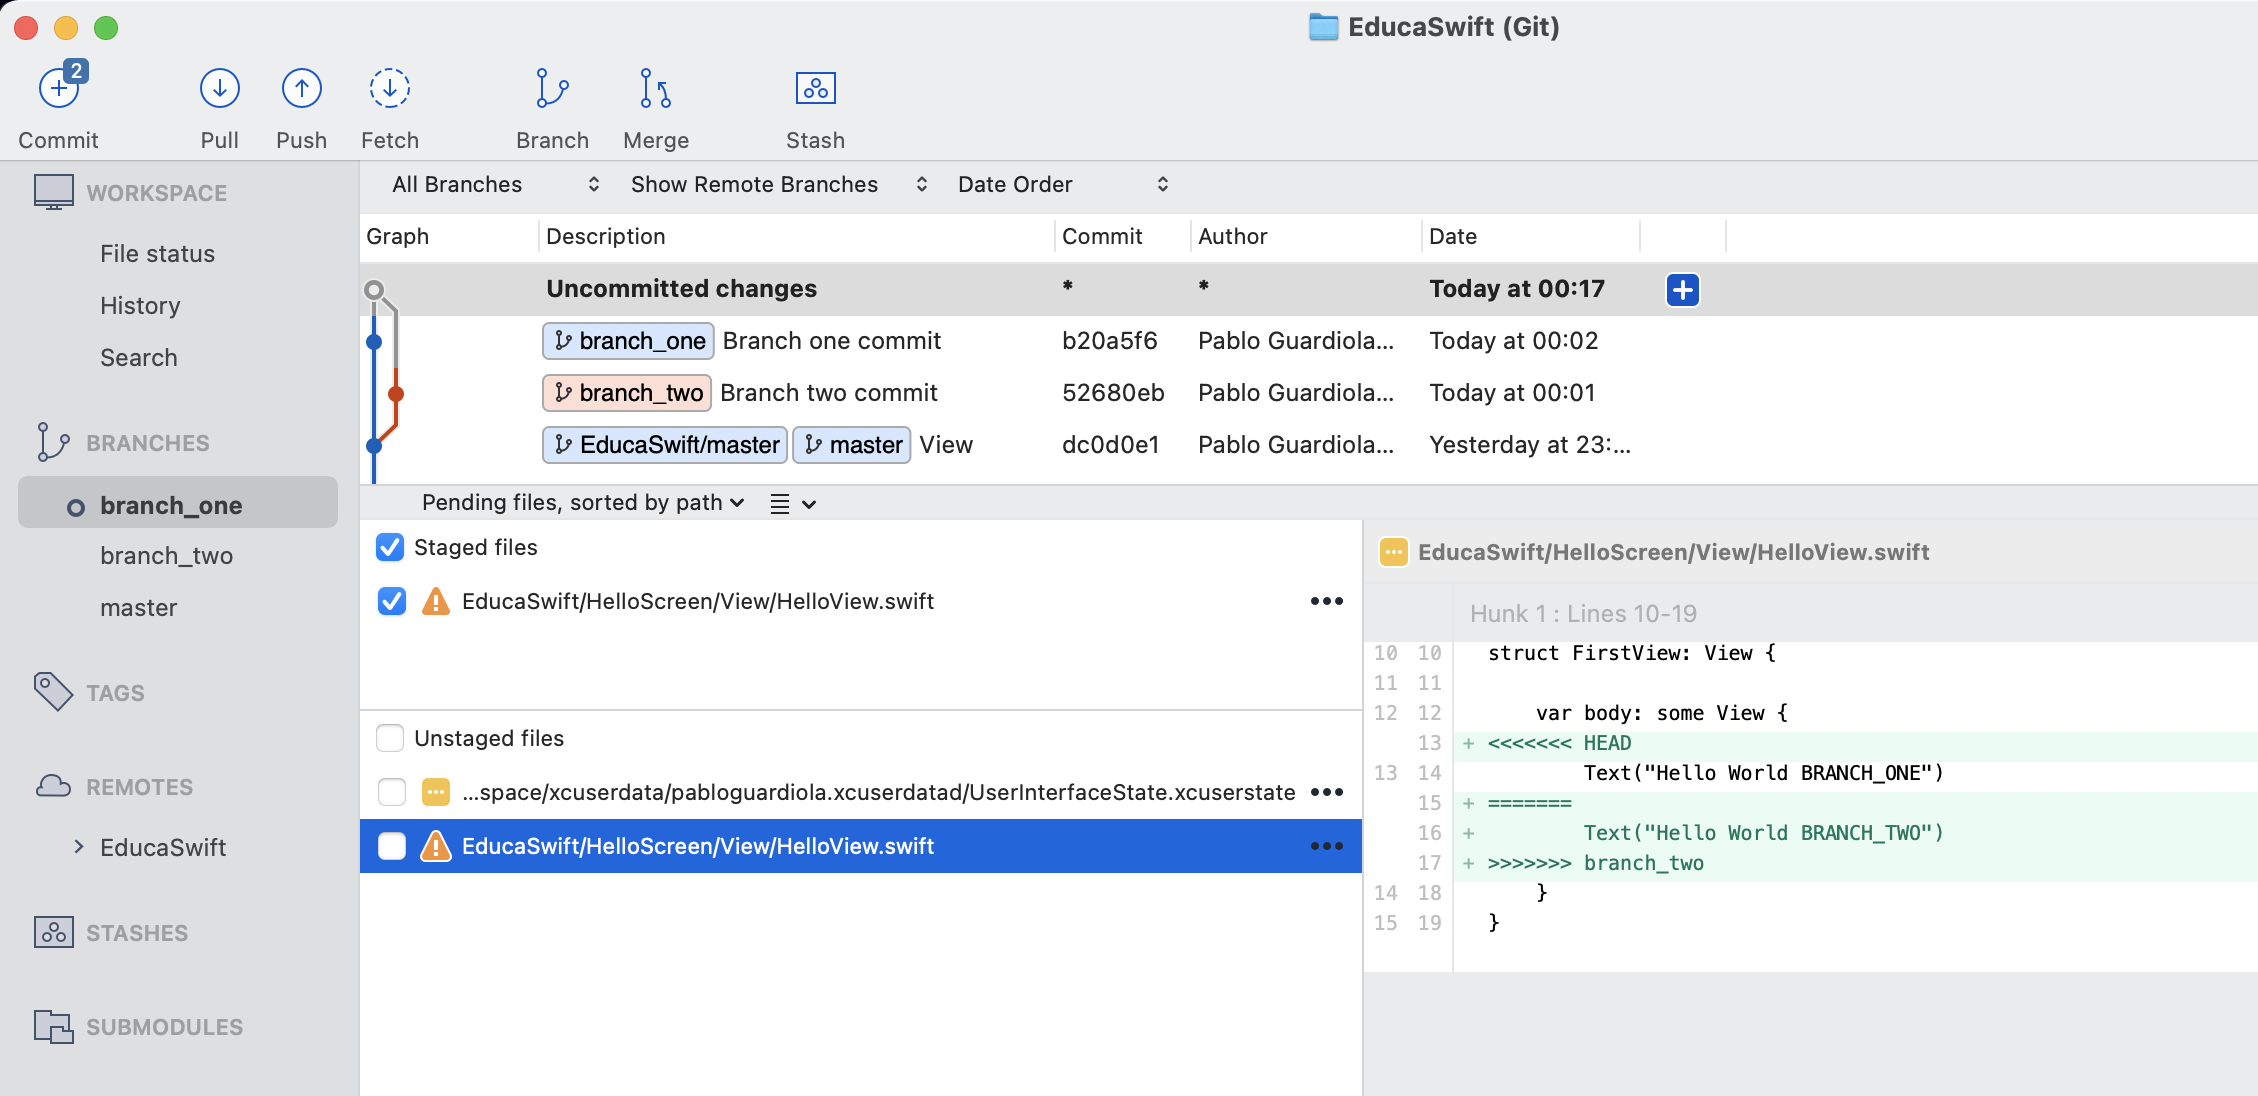Viewport: 2258px width, 1096px height.
Task: Open the Merge tool icon
Action: [655, 90]
